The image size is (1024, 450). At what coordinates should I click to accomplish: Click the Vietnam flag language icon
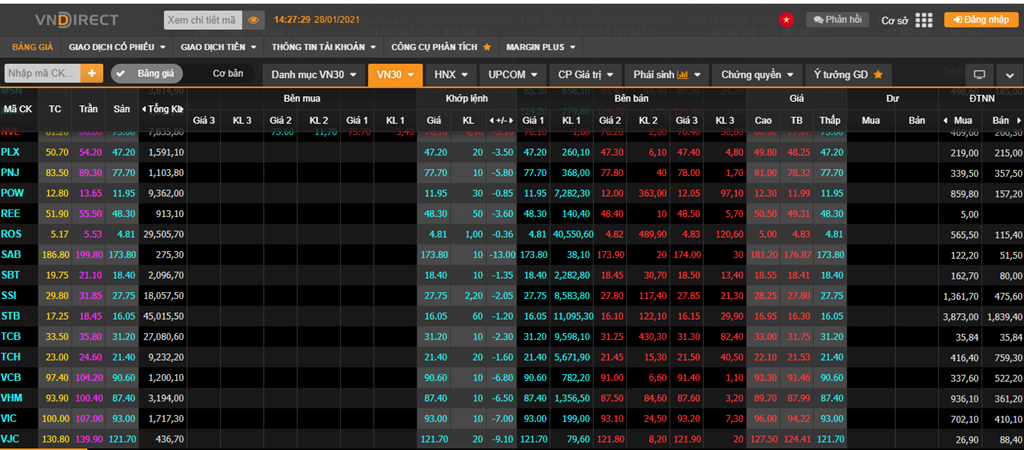[787, 19]
